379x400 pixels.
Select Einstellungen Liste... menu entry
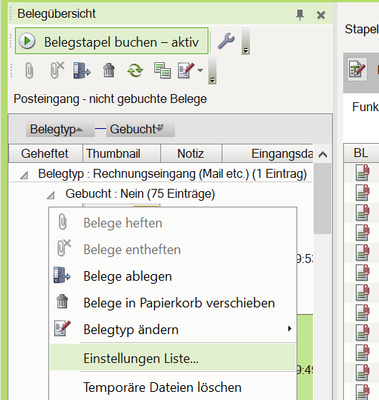tap(173, 358)
